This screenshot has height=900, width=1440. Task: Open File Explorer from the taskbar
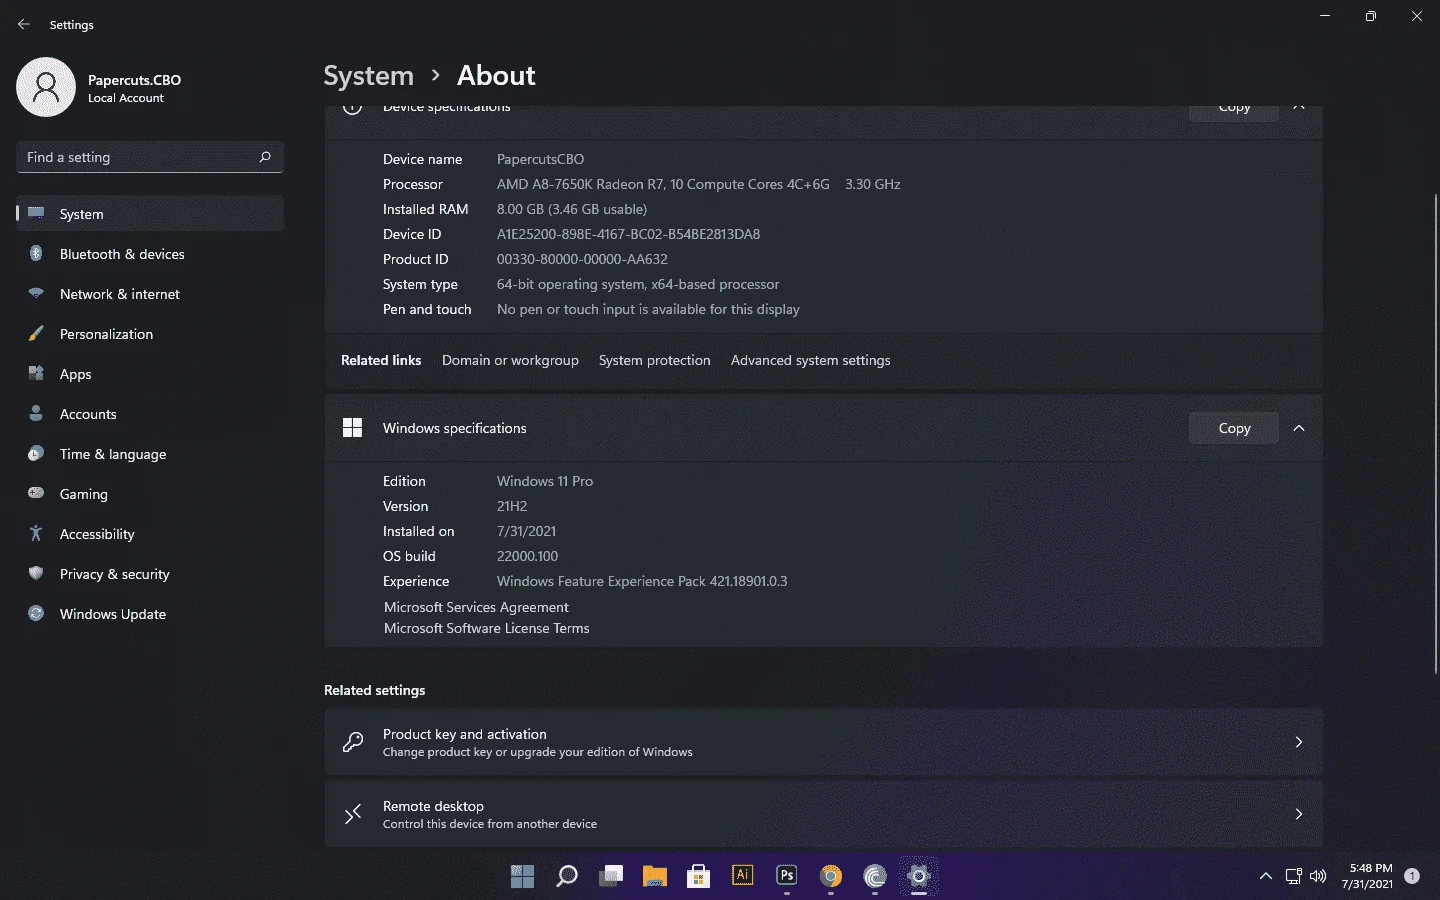click(655, 876)
